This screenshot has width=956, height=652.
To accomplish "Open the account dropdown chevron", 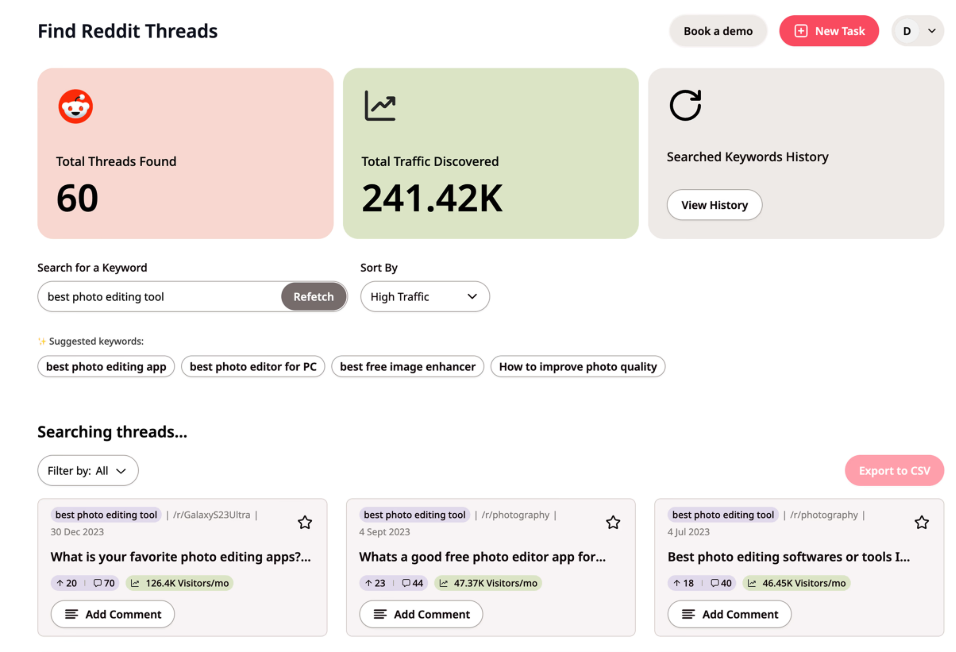I will [x=932, y=31].
